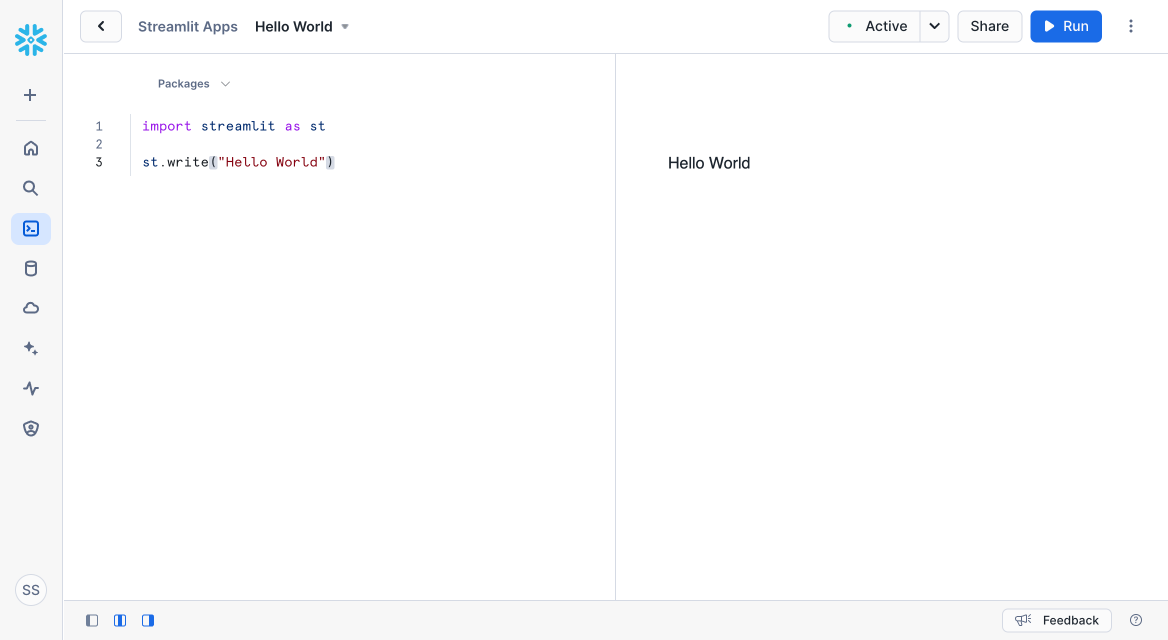Expand the Packages dropdown
The height and width of the screenshot is (640, 1168).
(x=194, y=83)
